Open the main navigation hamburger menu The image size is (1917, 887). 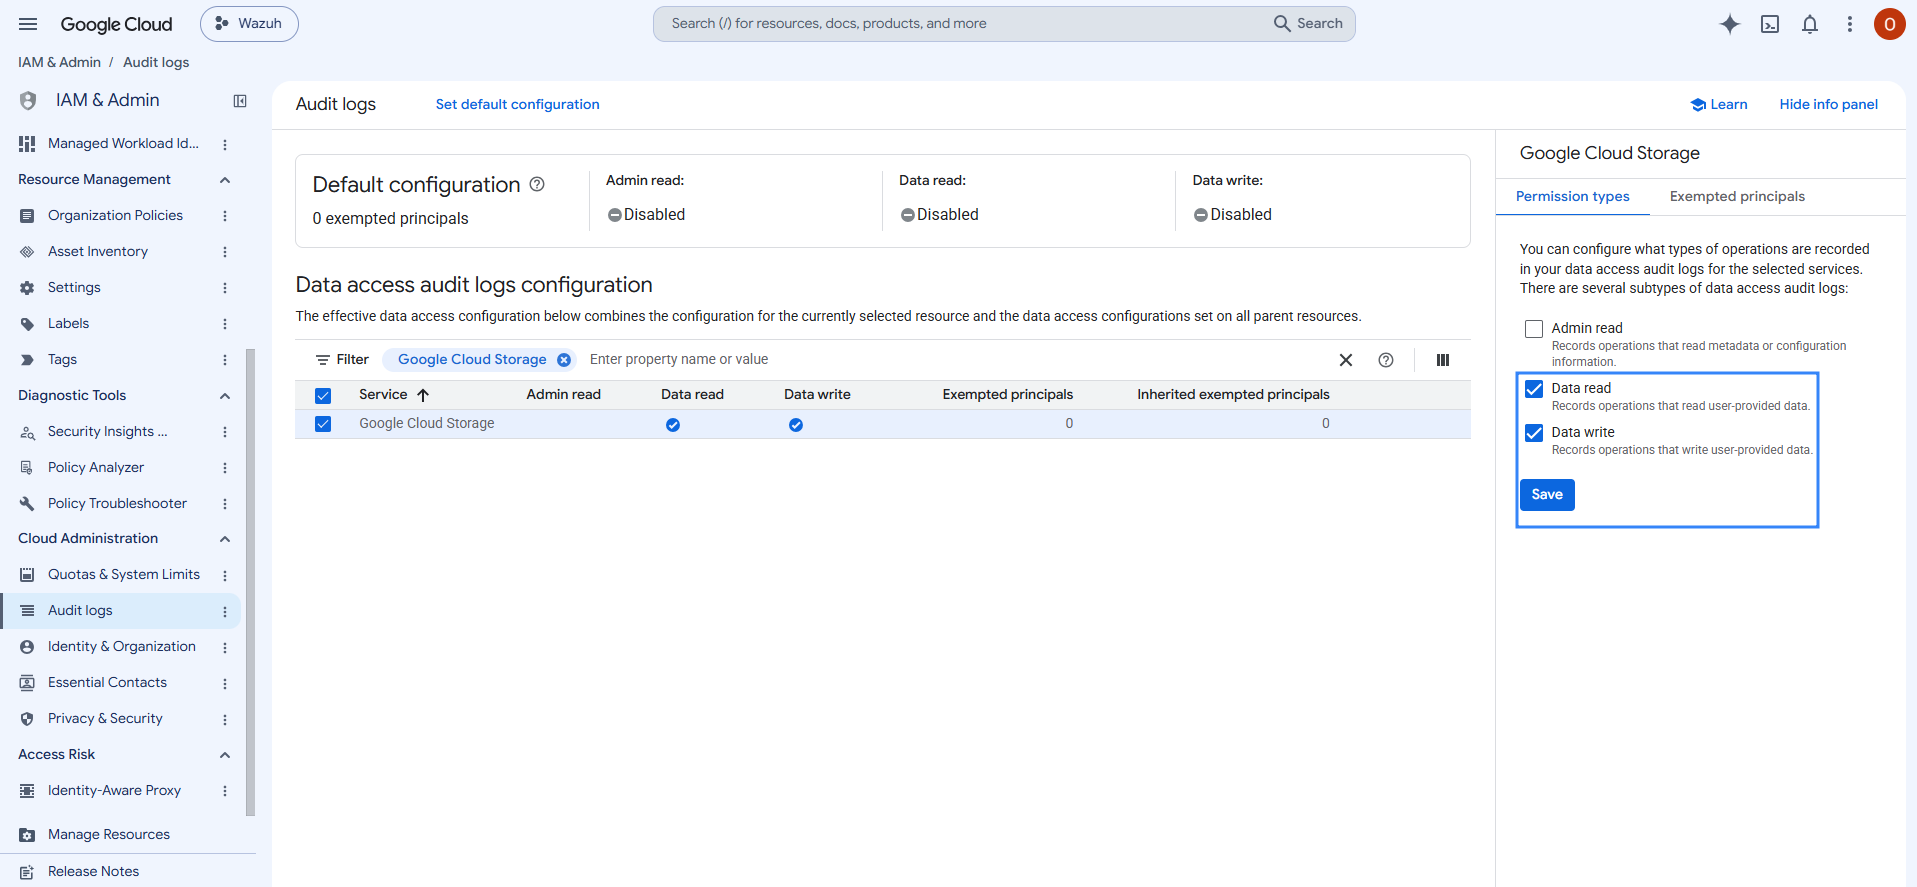pyautogui.click(x=28, y=24)
